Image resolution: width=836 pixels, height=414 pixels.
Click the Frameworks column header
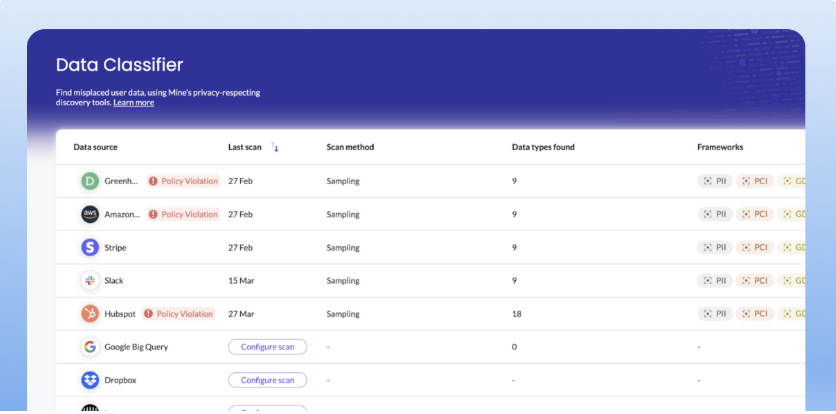pos(720,147)
